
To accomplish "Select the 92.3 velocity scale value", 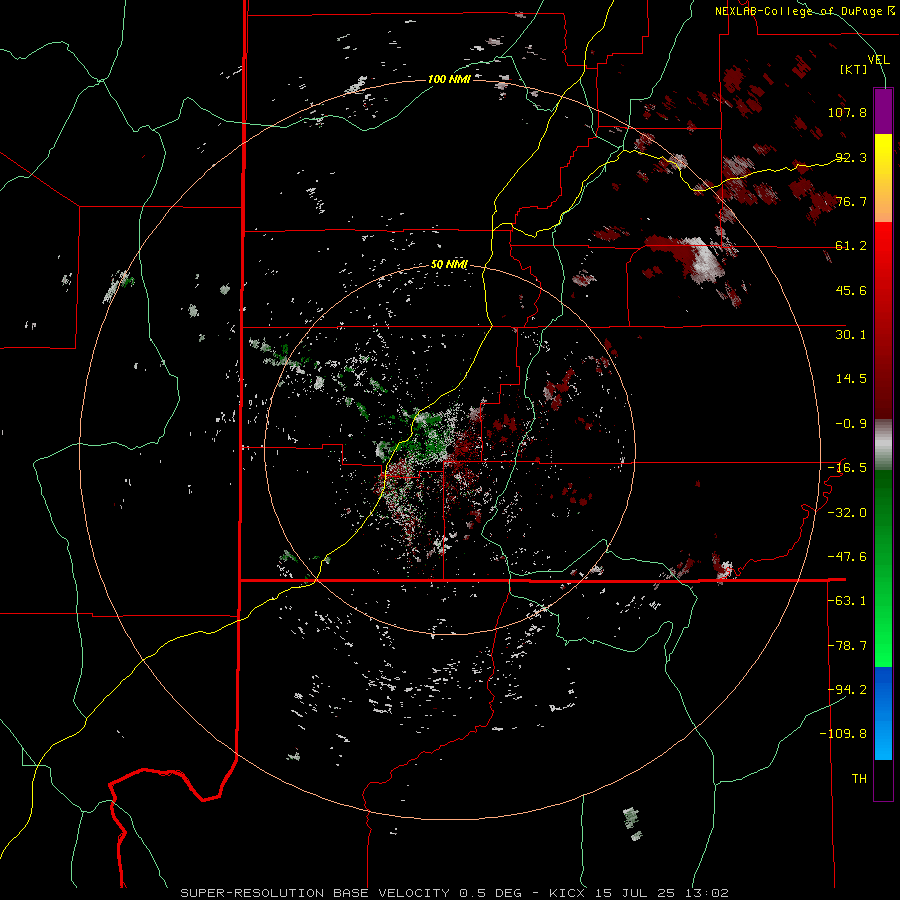I will (851, 157).
